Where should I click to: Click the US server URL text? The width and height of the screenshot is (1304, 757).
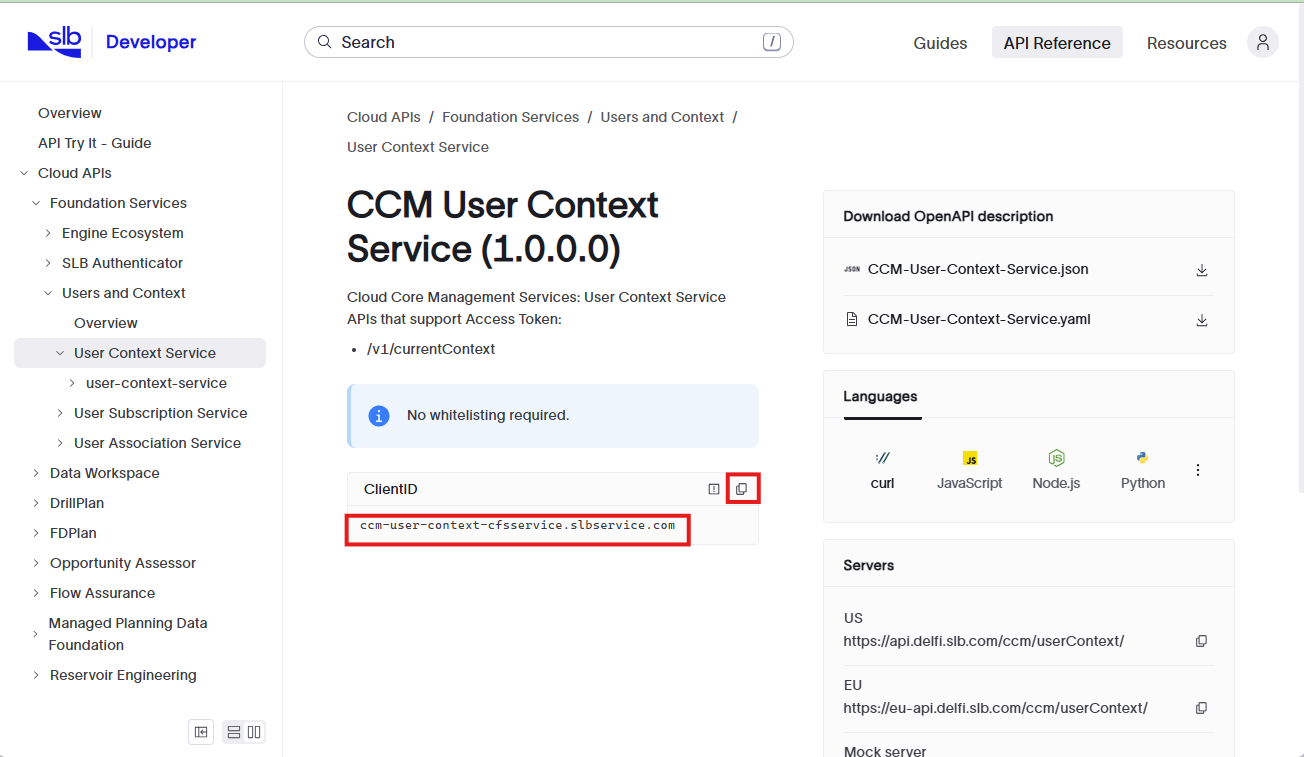(x=984, y=641)
